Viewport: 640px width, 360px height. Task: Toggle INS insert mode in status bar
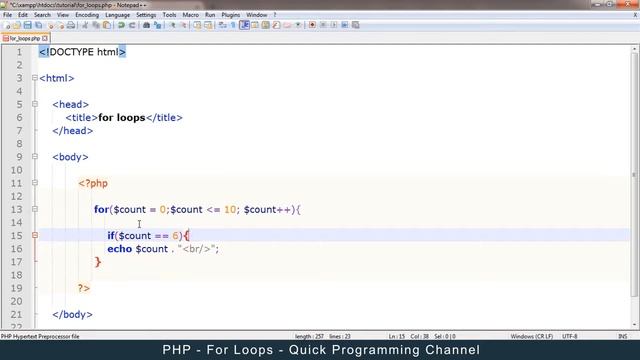click(622, 336)
